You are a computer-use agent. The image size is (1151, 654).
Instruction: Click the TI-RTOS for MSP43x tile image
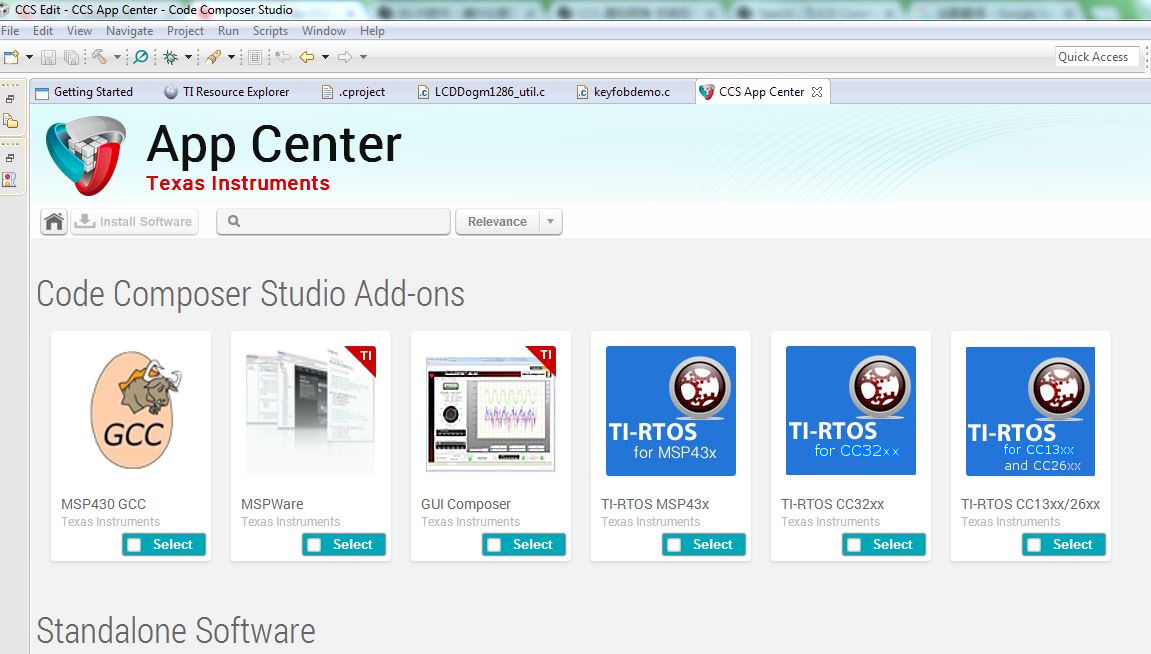[671, 410]
